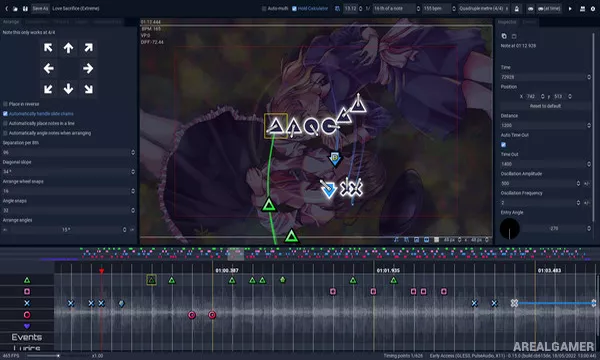Viewport: 600px width, 360px height.
Task: Open the 16th of a note dropdown
Action: (x=396, y=8)
